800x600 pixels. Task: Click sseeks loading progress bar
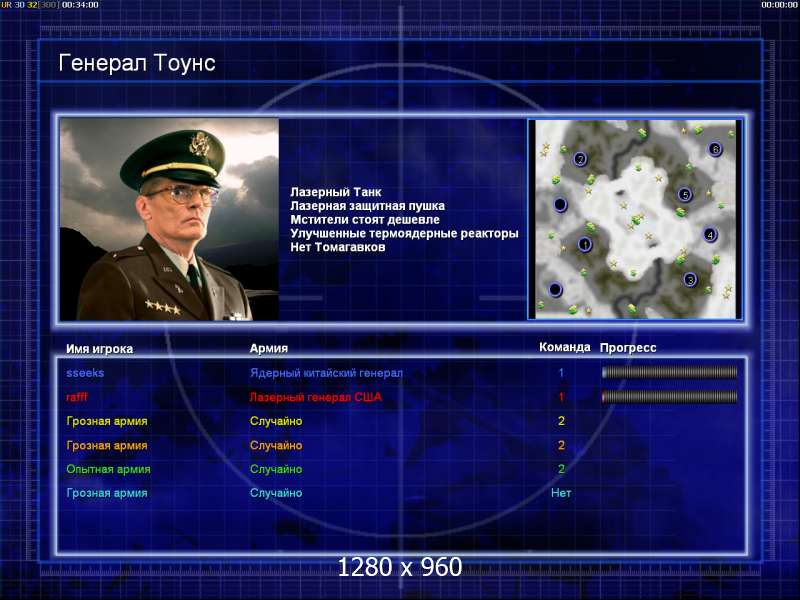[x=669, y=372]
